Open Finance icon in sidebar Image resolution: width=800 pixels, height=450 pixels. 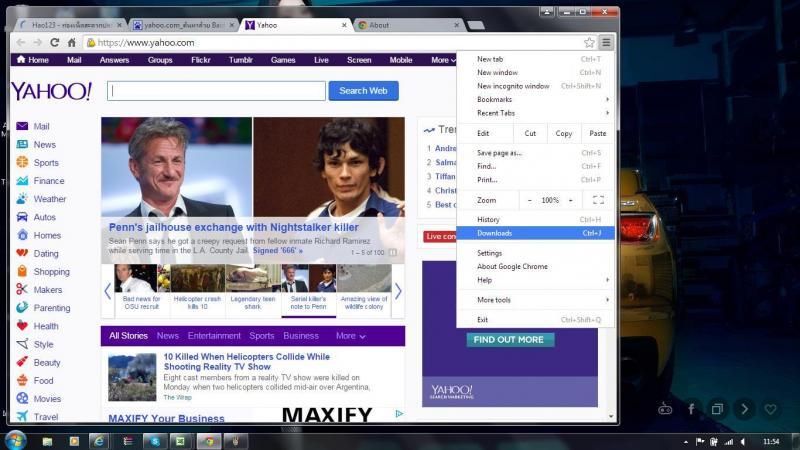coord(22,181)
